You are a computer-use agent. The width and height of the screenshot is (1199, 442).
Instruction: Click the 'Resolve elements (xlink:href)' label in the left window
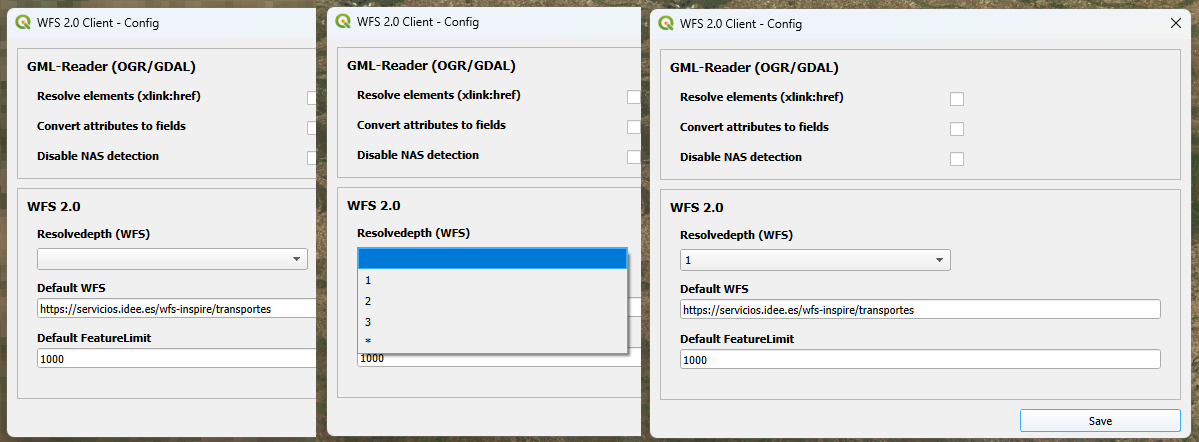click(x=119, y=96)
